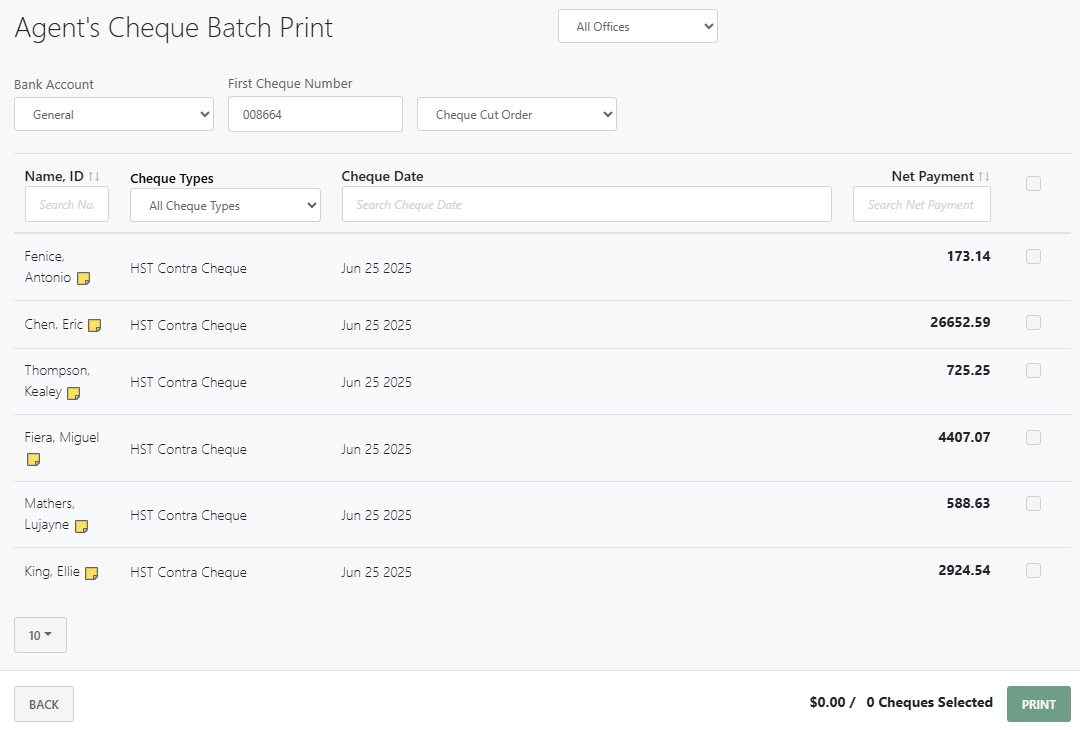Click the green PRINT button

point(1038,705)
